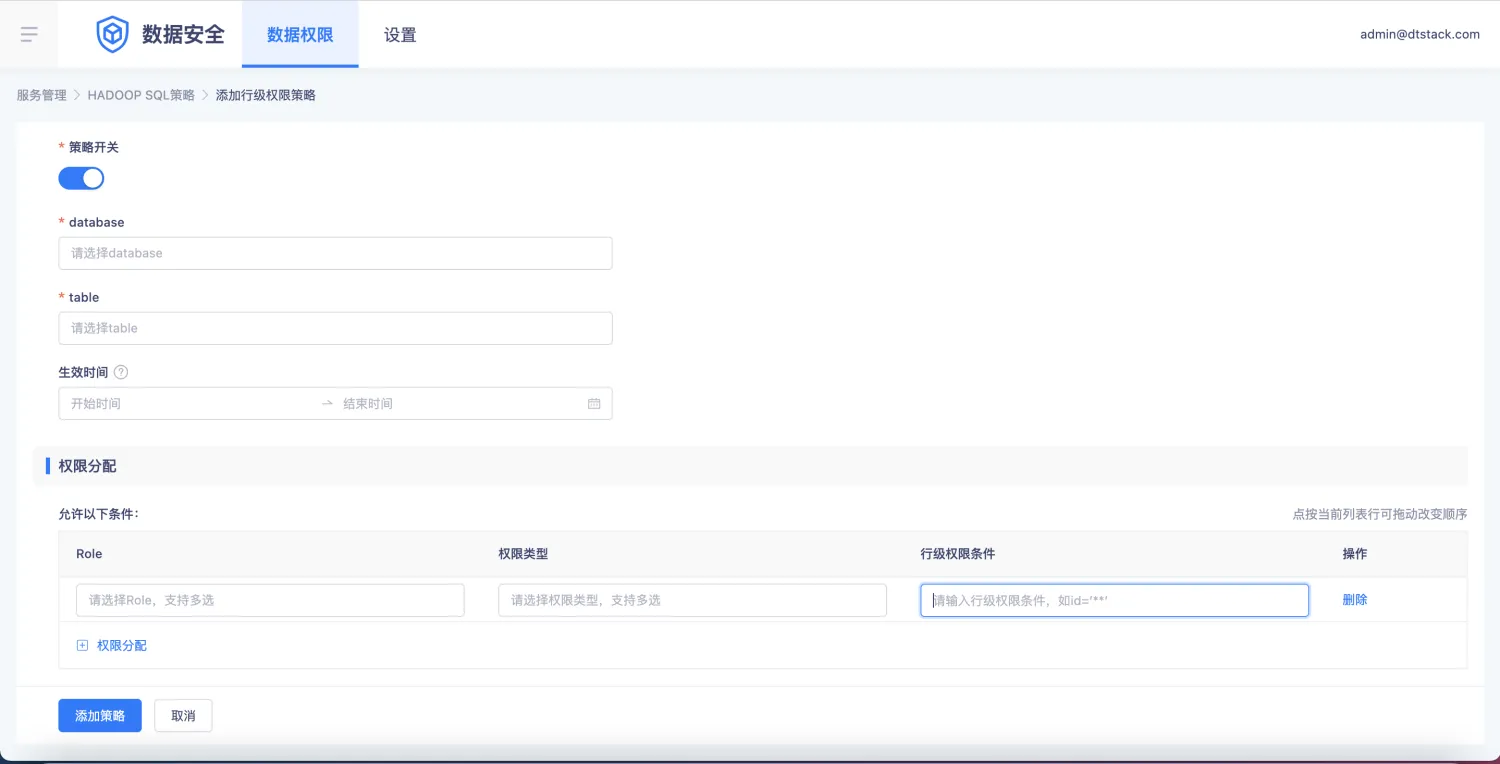
Task: Toggle the 策略开关 switch off
Action: point(81,178)
